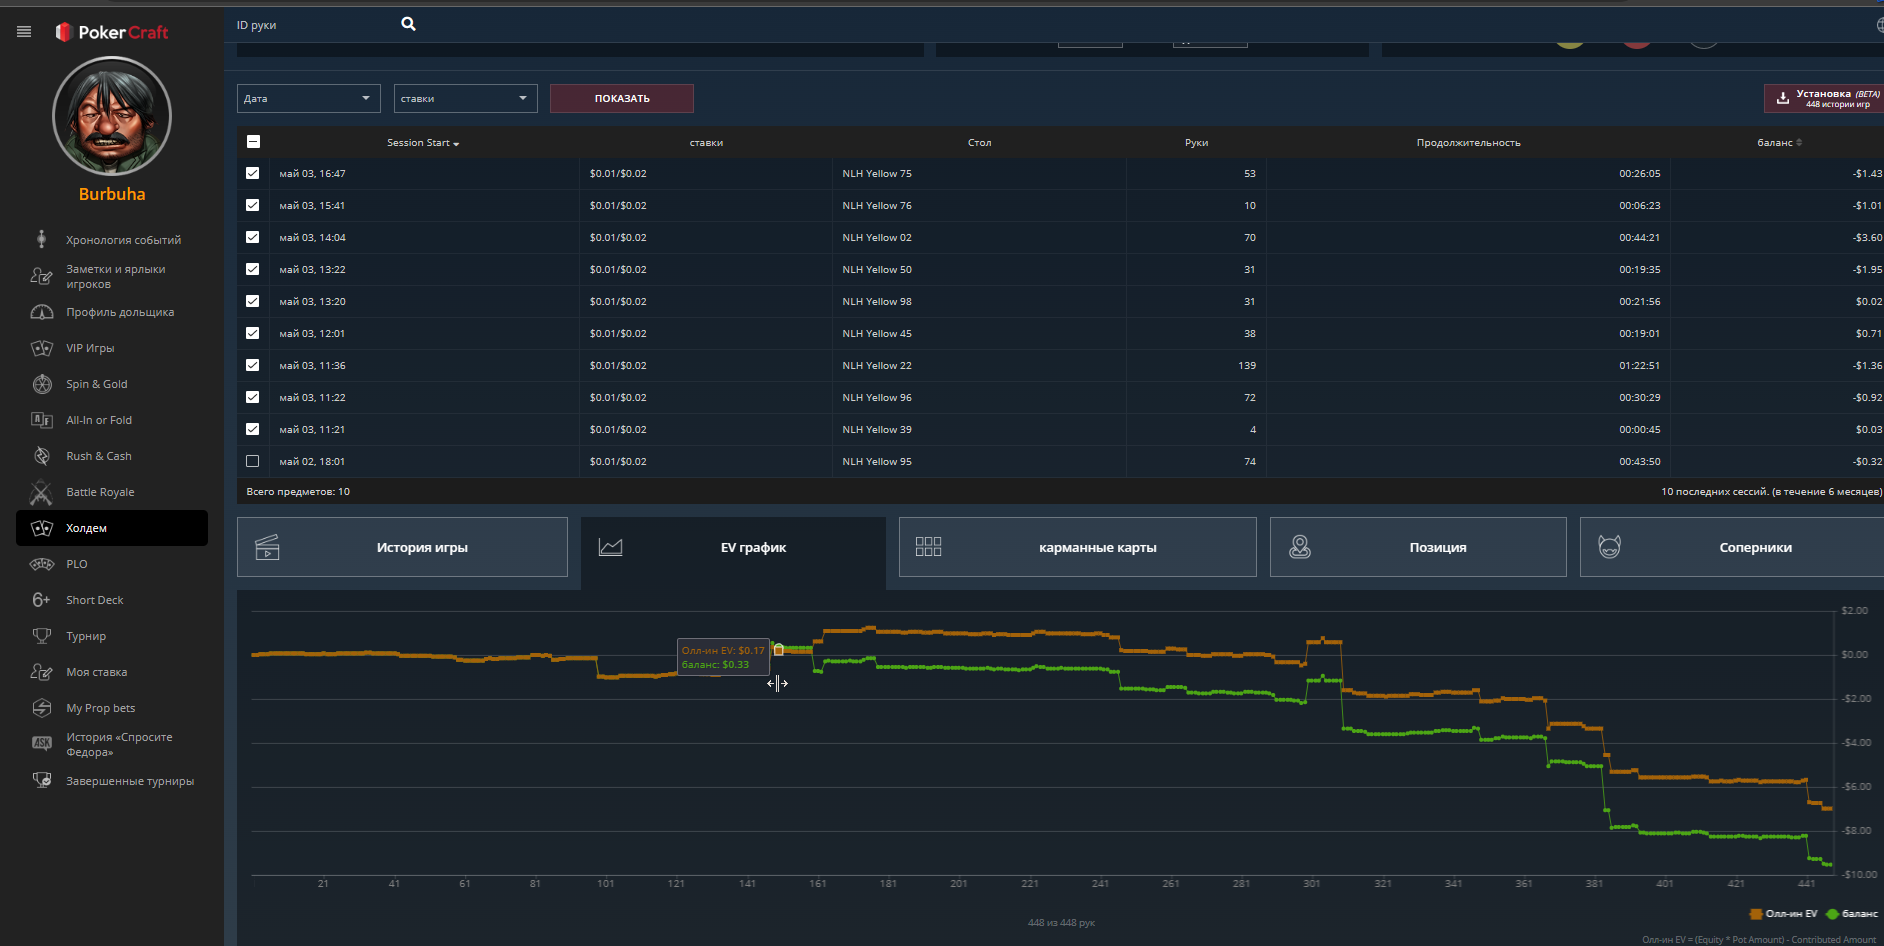Image resolution: width=1884 pixels, height=946 pixels.
Task: Switch to Соперники tab
Action: 1732,547
